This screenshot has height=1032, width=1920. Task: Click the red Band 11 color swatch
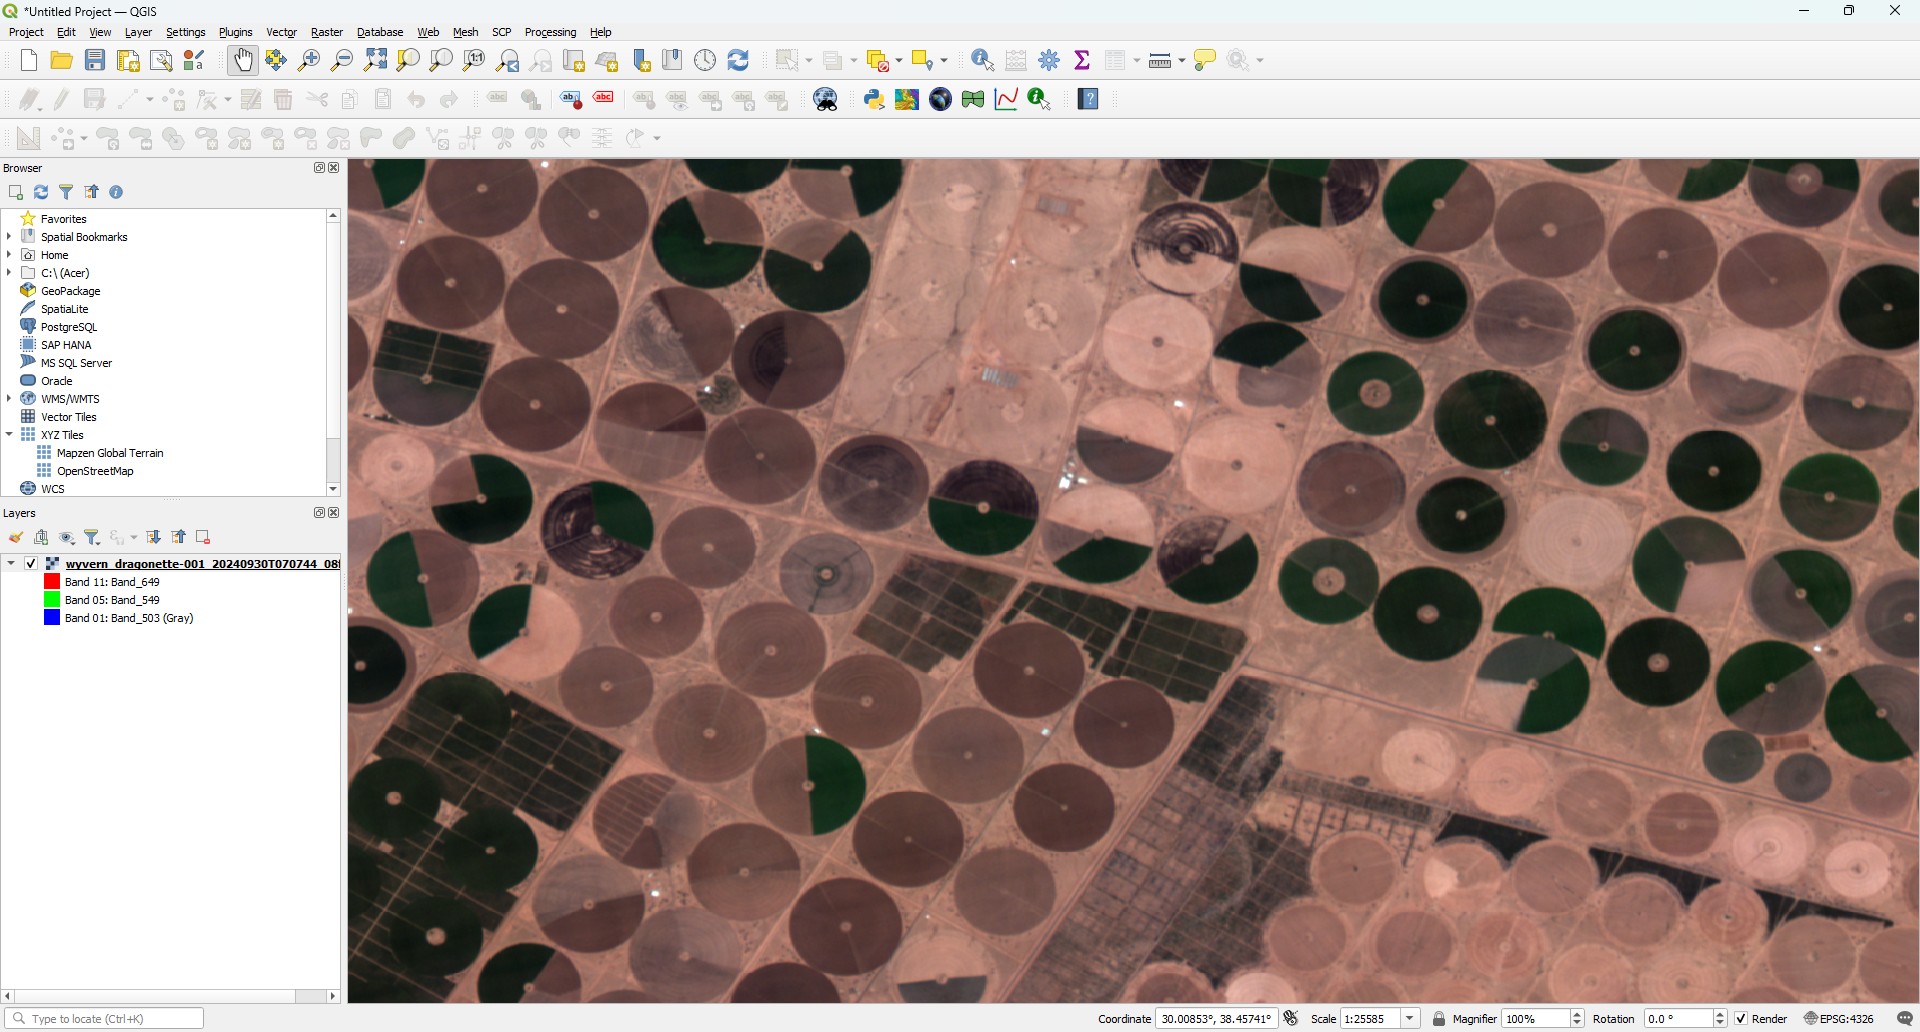[x=52, y=582]
